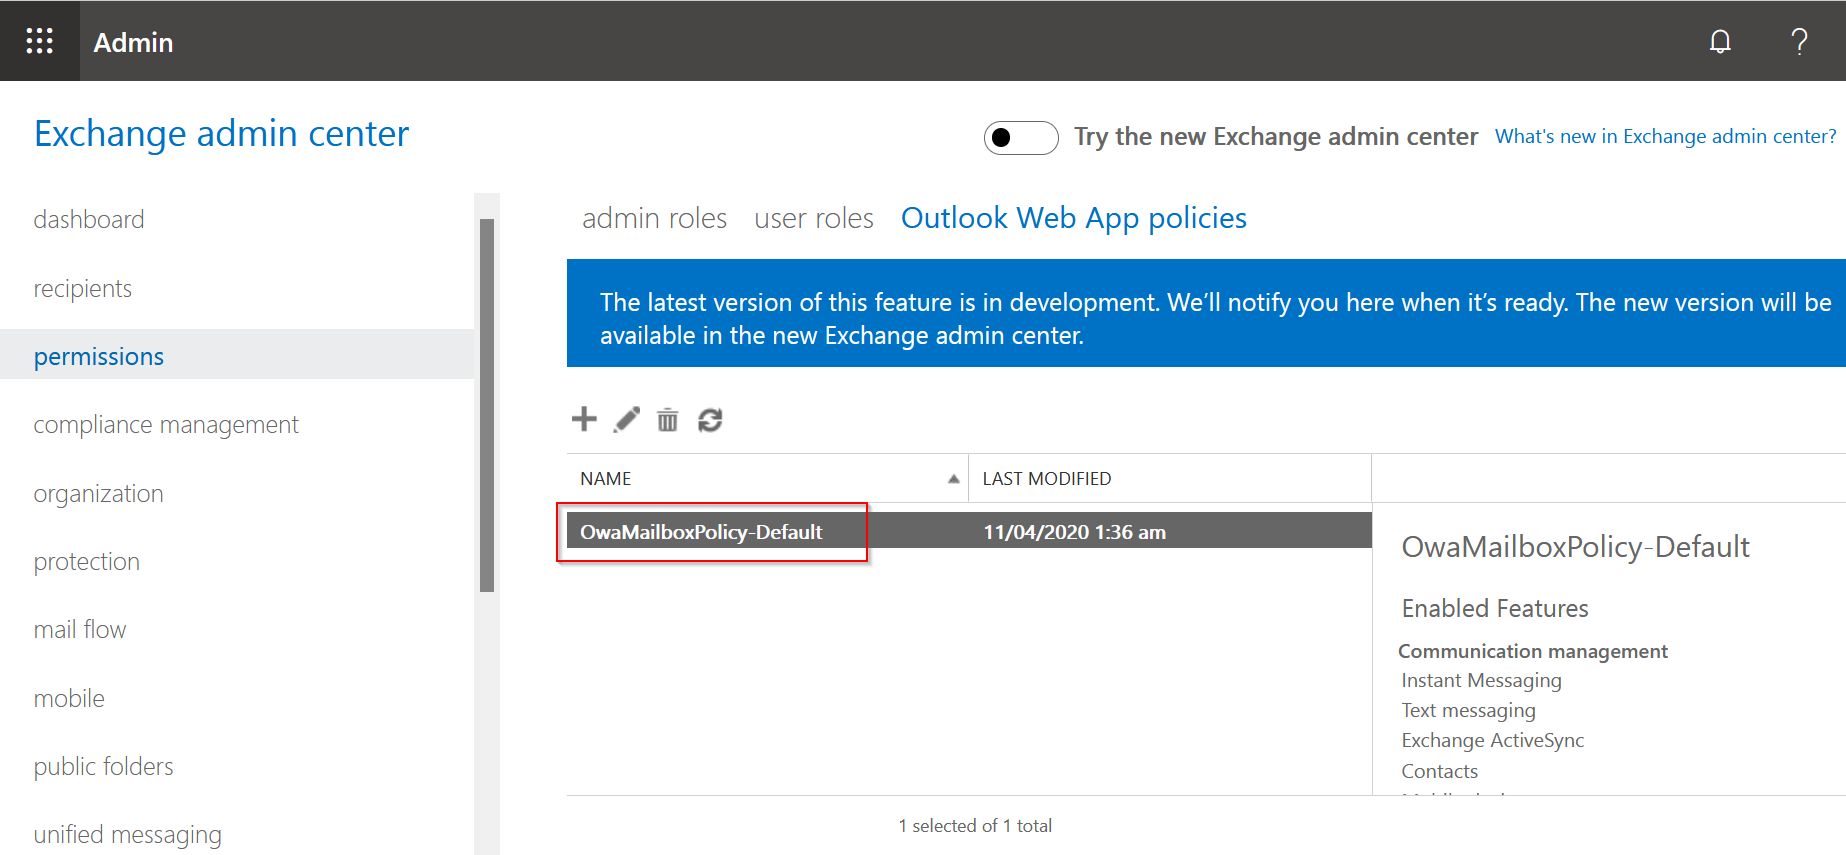Open mail flow section
Image resolution: width=1846 pixels, height=855 pixels.
(79, 630)
